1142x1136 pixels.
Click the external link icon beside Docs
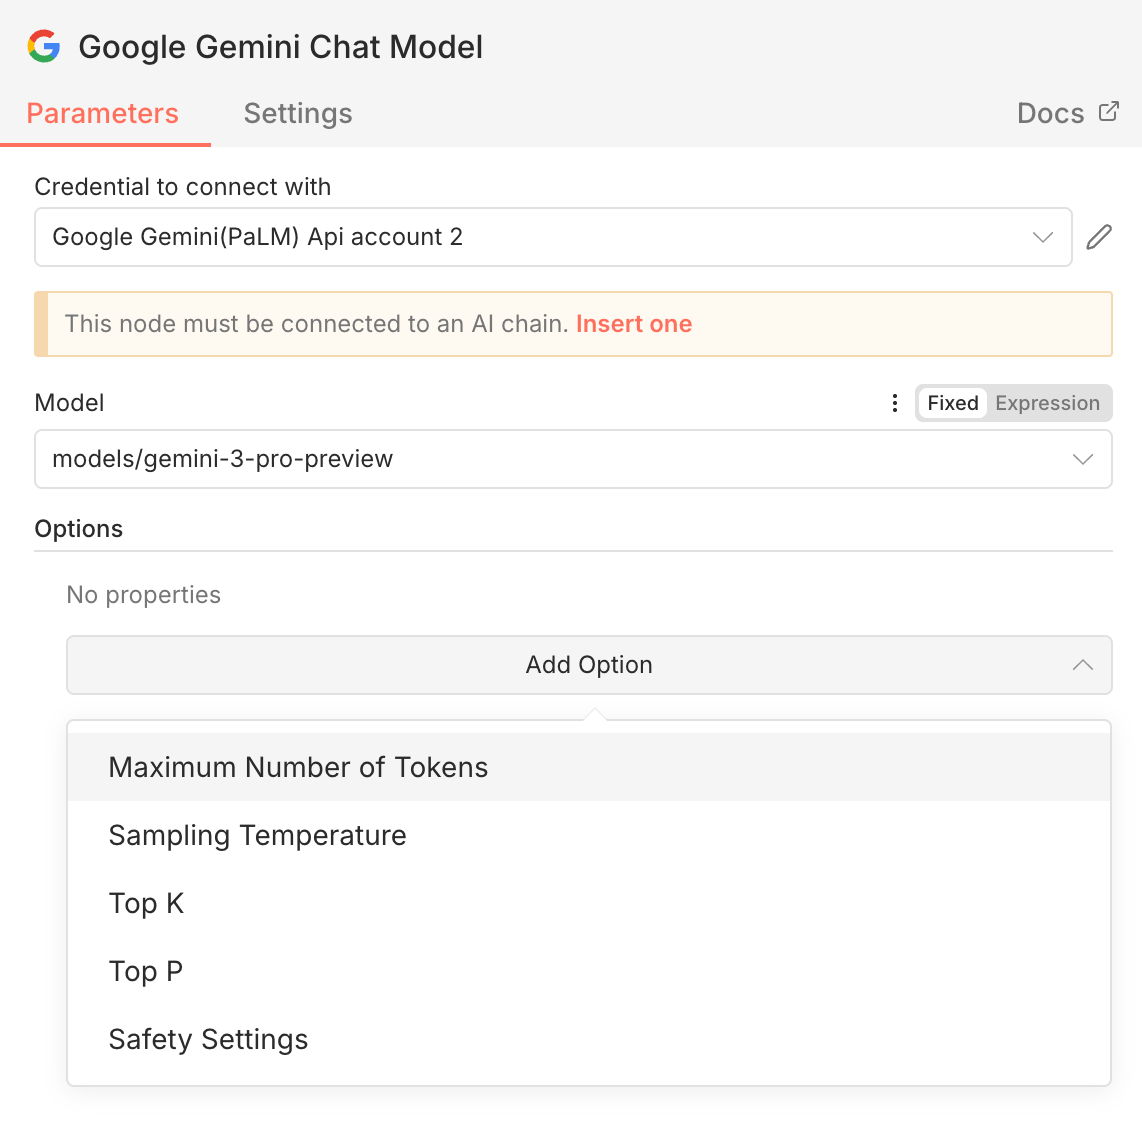1109,112
